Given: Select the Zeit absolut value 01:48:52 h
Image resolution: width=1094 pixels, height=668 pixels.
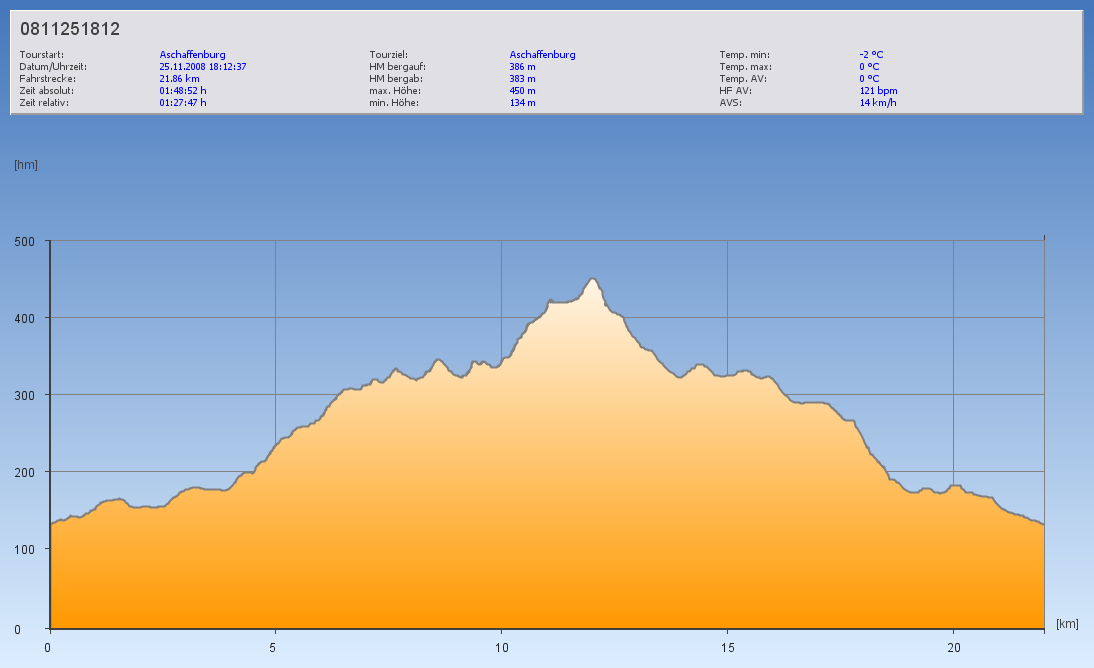Looking at the screenshot, I should (183, 91).
